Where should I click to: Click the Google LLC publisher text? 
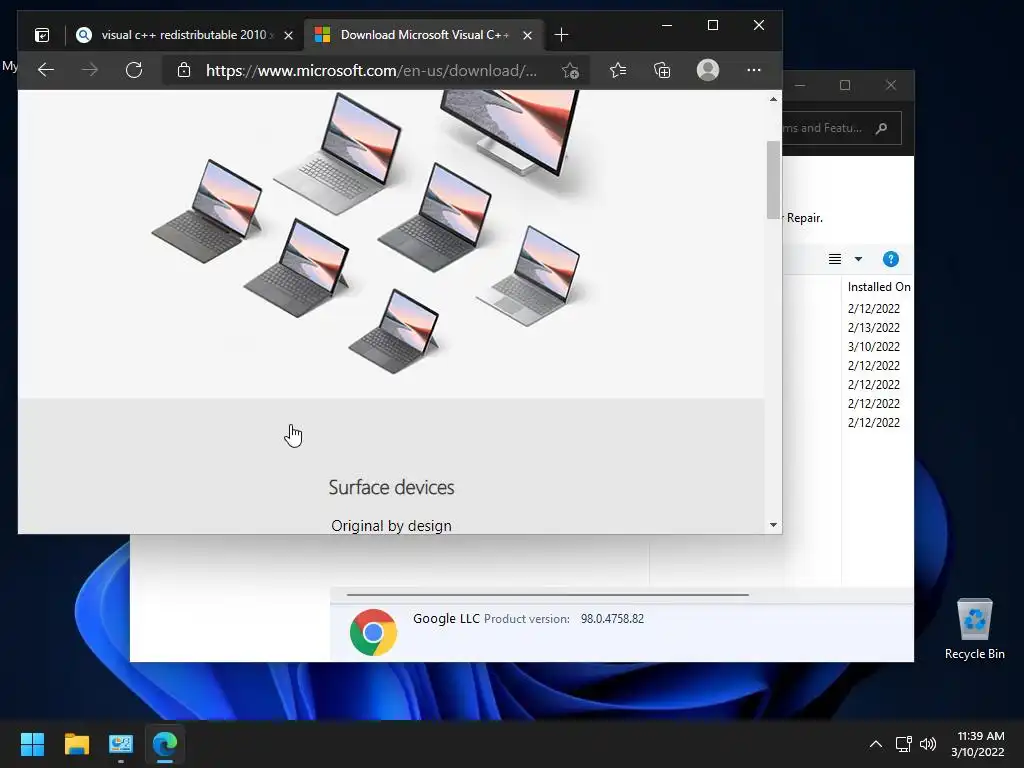pos(446,618)
